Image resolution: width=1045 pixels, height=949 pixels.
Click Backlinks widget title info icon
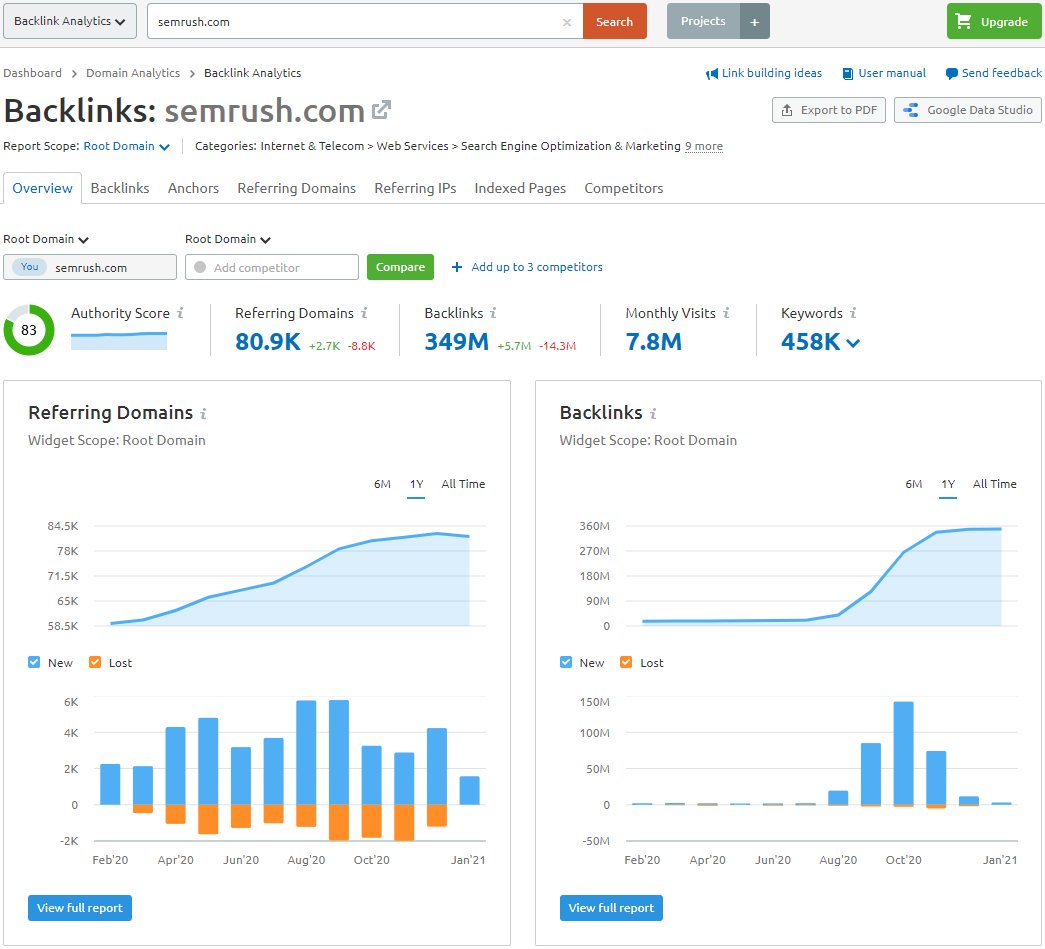(653, 414)
